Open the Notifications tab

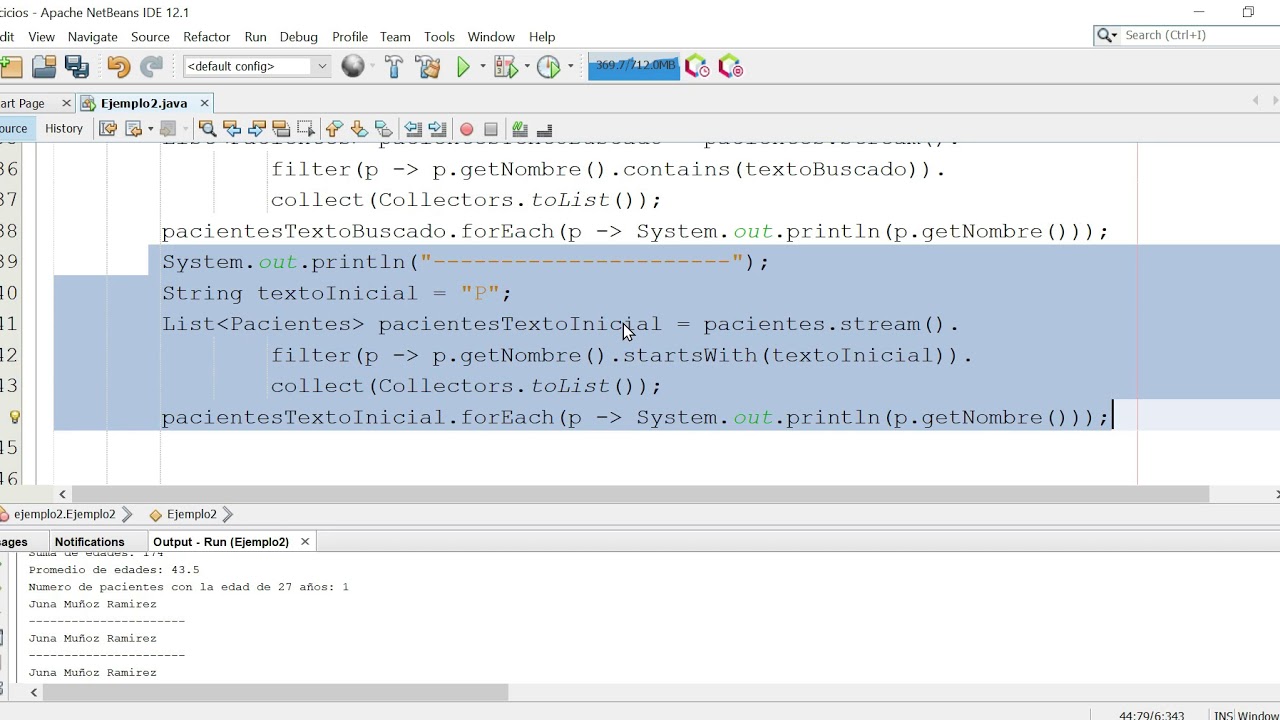coord(89,542)
